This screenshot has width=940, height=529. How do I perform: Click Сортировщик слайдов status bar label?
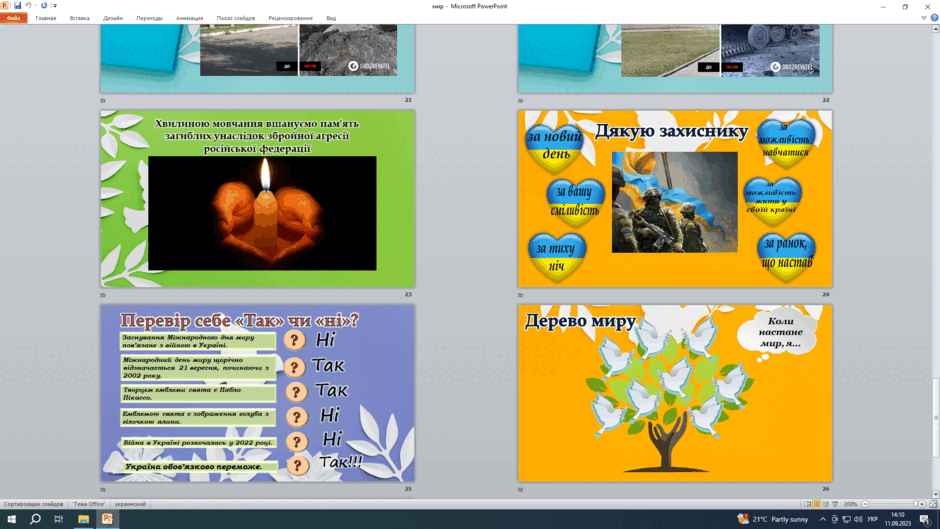click(x=34, y=504)
